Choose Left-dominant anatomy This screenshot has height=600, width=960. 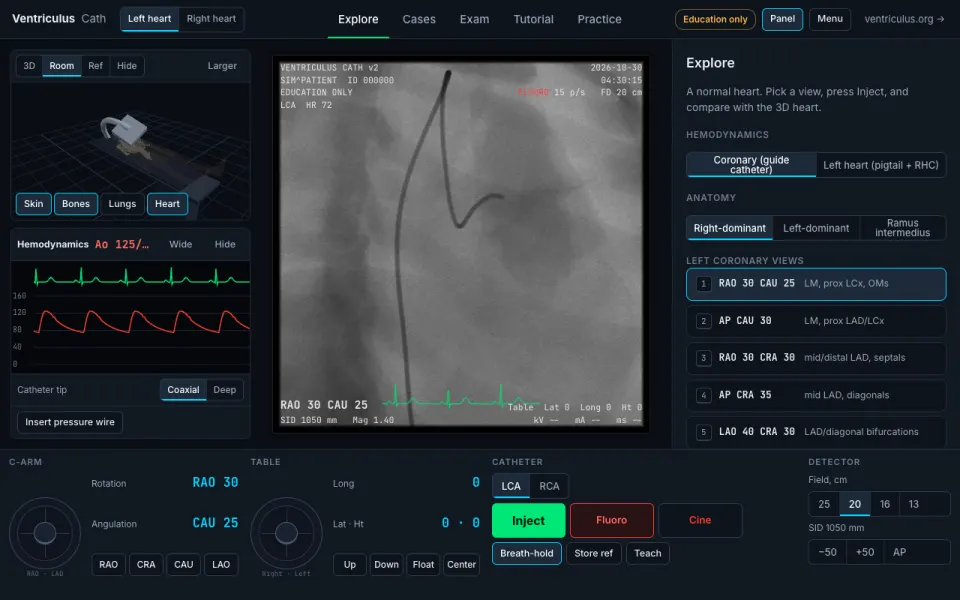point(816,228)
